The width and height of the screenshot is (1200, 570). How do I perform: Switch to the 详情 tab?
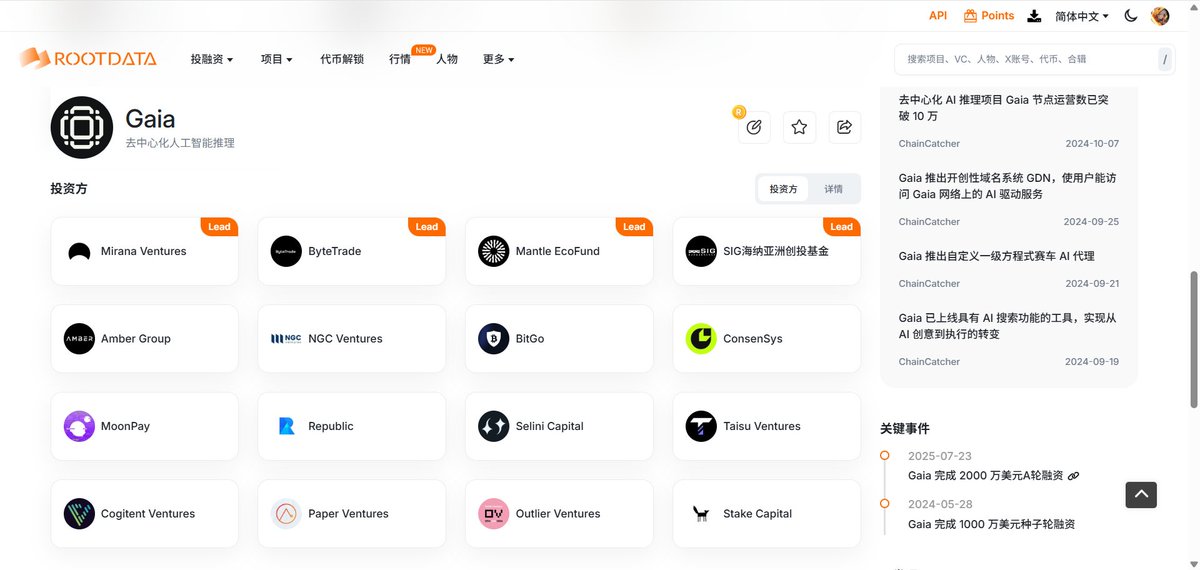pos(833,189)
